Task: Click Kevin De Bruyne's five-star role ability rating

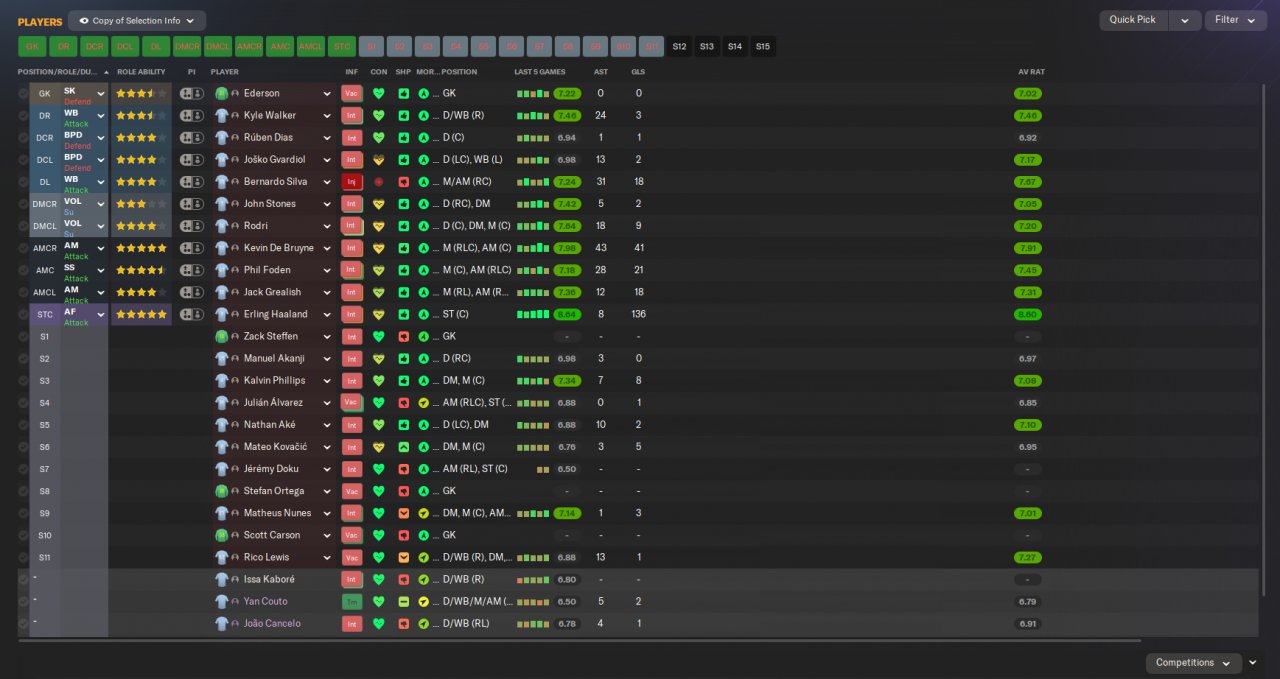Action: point(141,248)
